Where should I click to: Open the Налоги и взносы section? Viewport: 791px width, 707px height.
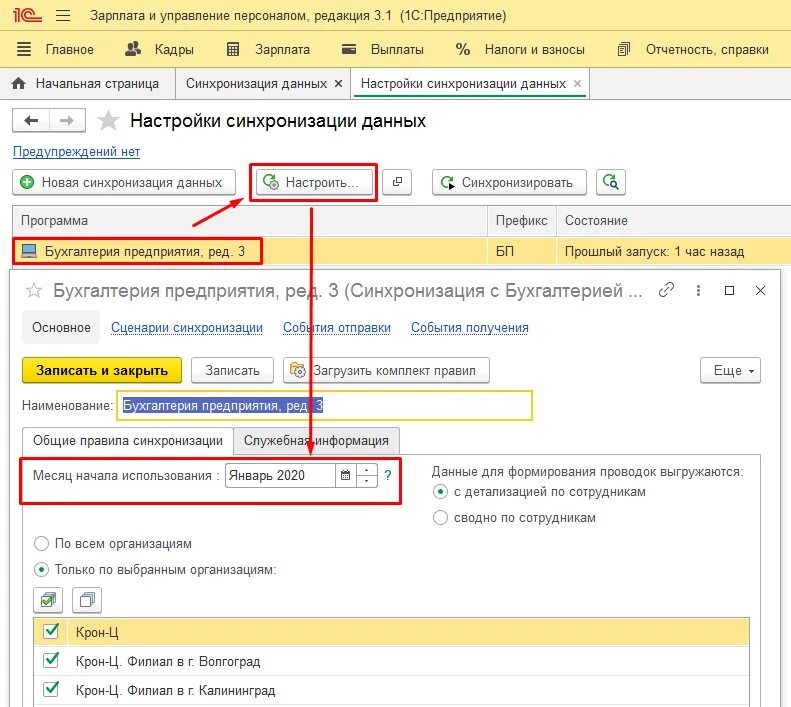(x=535, y=49)
